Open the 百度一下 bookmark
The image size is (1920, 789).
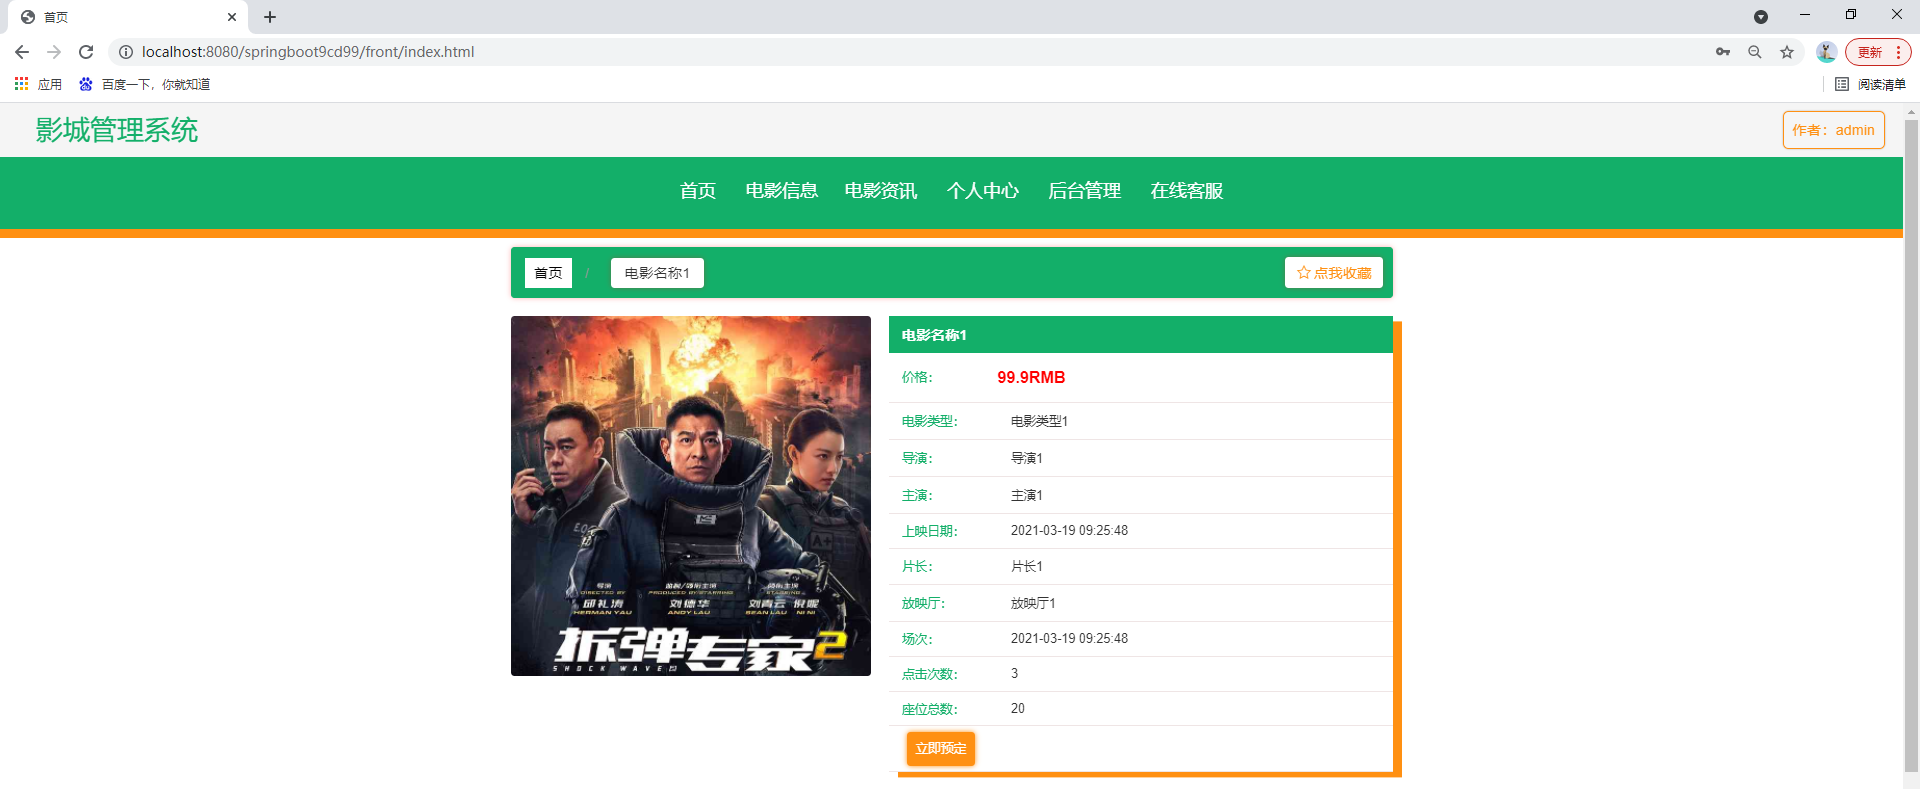pyautogui.click(x=144, y=84)
